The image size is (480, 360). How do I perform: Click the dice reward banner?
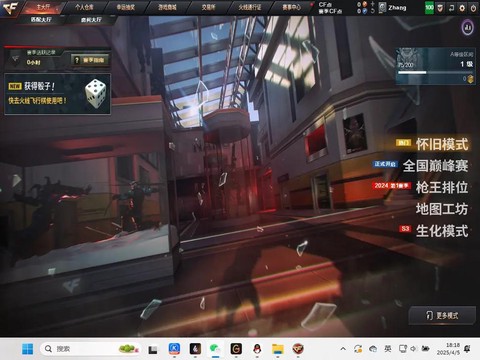pyautogui.click(x=57, y=94)
